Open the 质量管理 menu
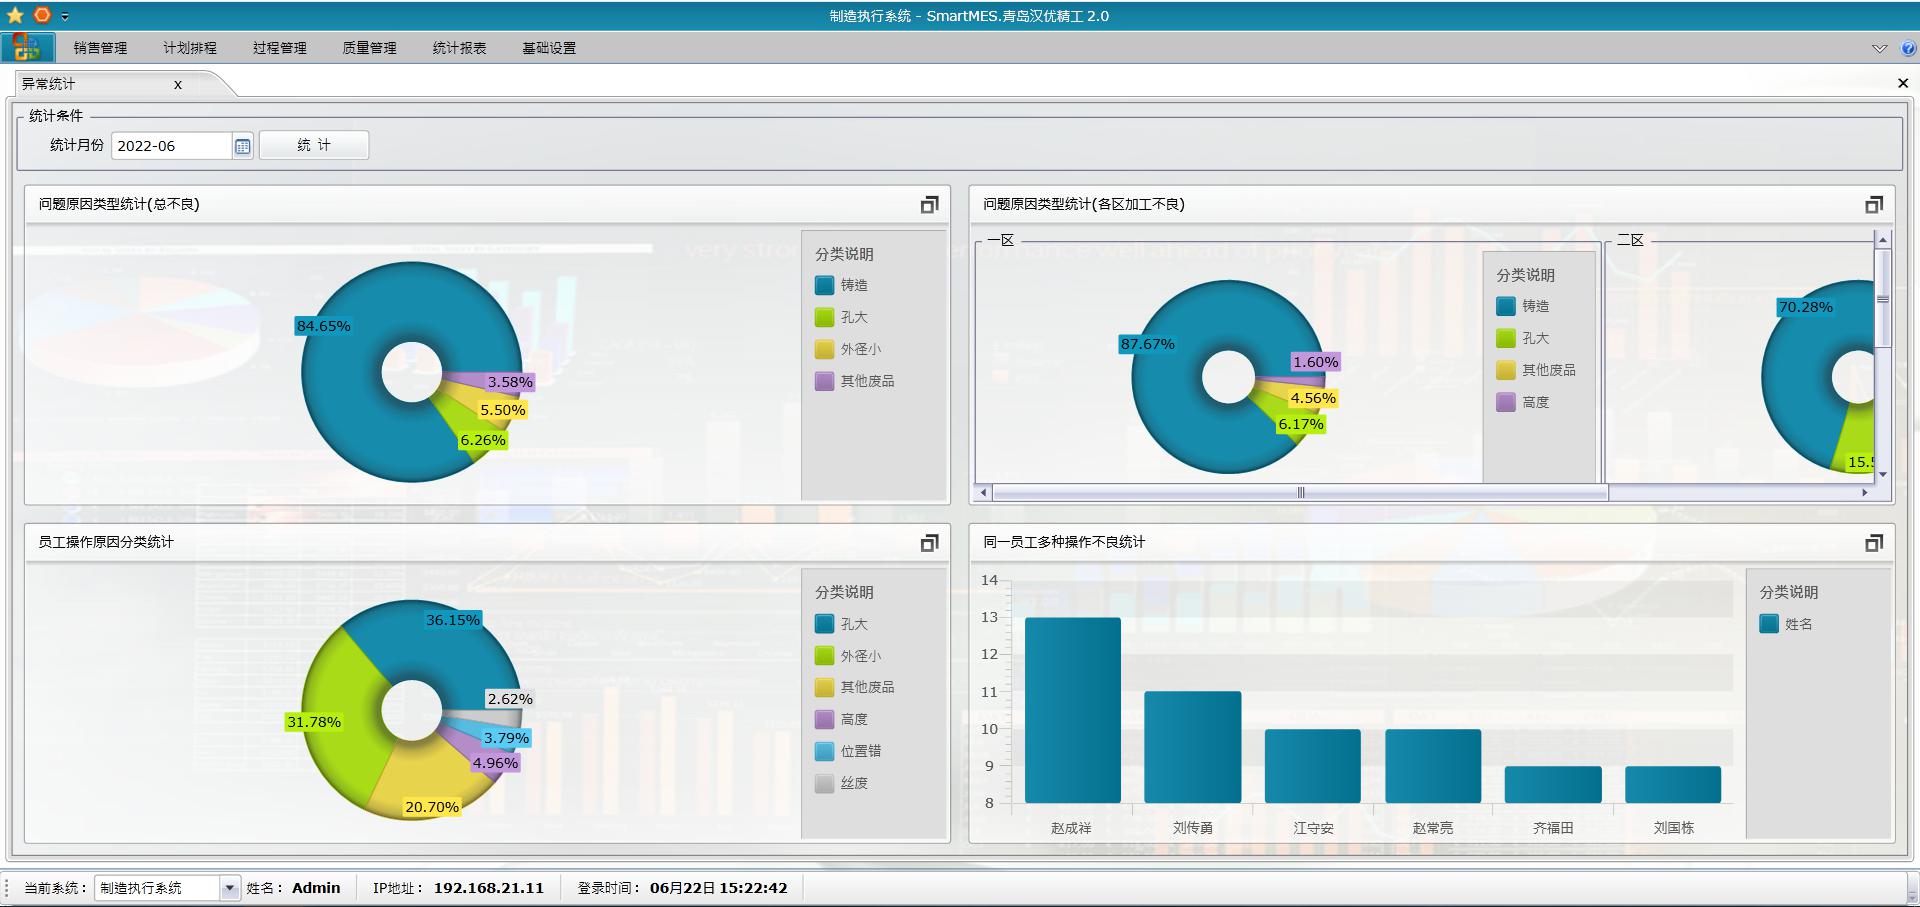The height and width of the screenshot is (907, 1920). [x=369, y=48]
